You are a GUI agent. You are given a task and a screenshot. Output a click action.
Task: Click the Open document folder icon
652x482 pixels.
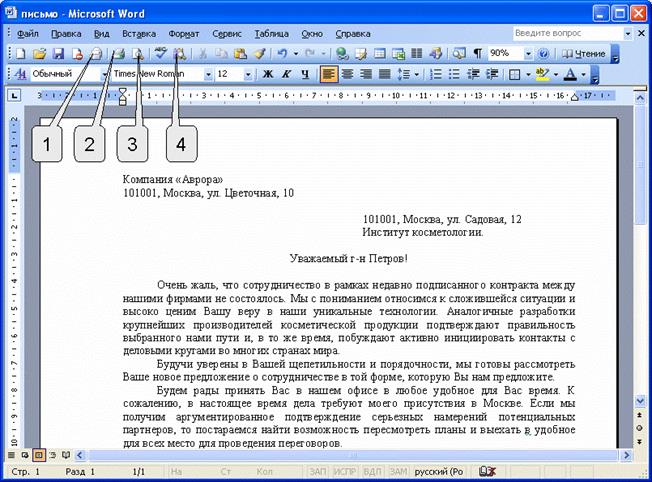(x=40, y=53)
